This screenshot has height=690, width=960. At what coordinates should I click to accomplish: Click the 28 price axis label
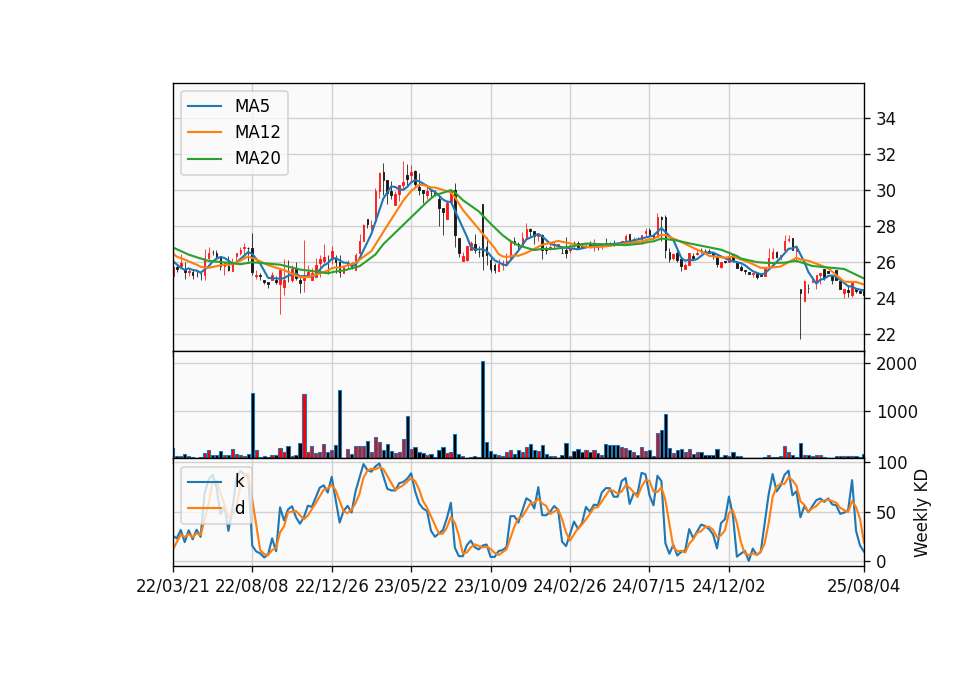885,227
